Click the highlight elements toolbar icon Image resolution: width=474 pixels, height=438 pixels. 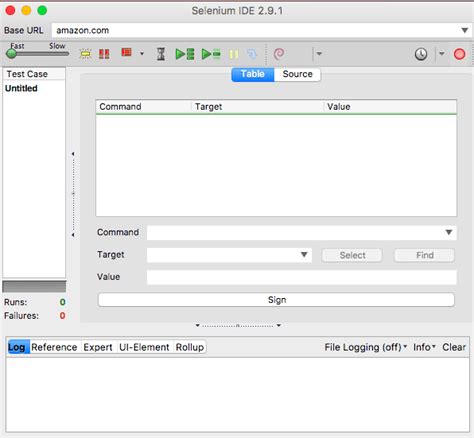click(x=85, y=54)
